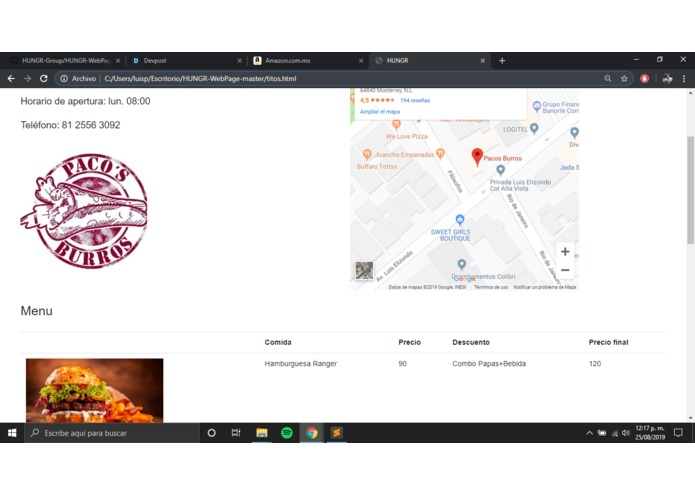This screenshot has height=494, width=695.
Task: Click the 'Teléfono: 81 2556 3092' text
Action: pyautogui.click(x=70, y=125)
